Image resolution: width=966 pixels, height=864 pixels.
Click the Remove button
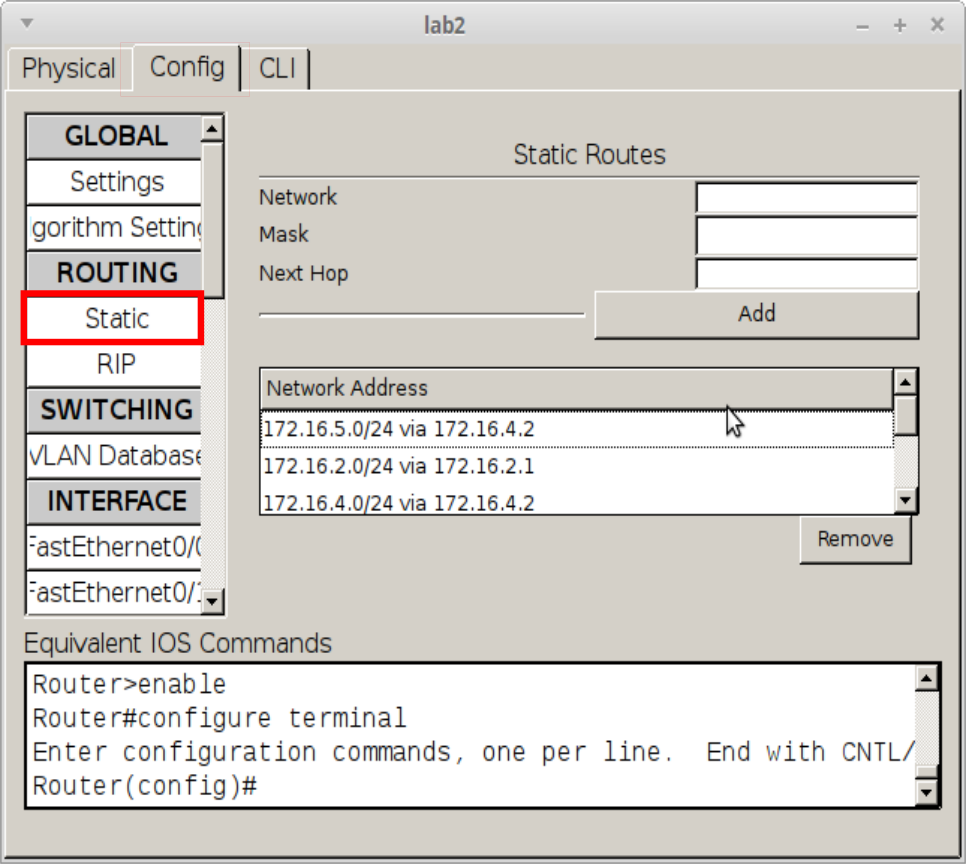click(855, 539)
